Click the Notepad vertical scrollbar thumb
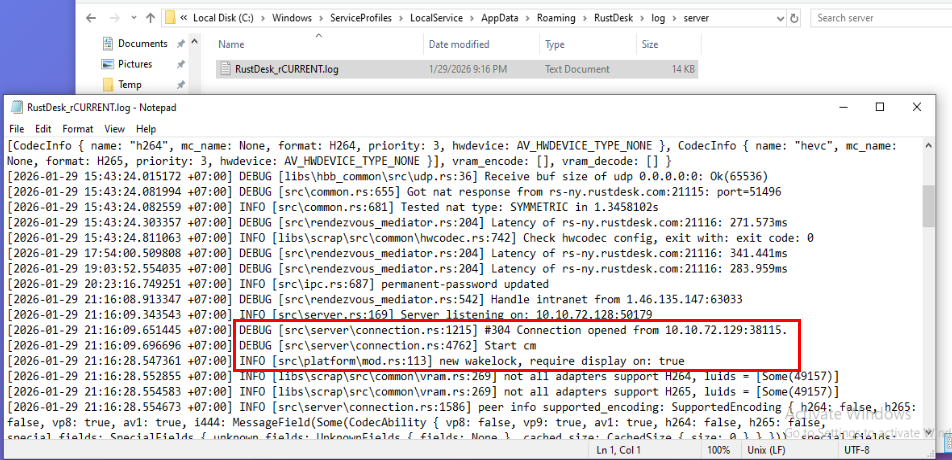952x460 pixels. click(928, 206)
